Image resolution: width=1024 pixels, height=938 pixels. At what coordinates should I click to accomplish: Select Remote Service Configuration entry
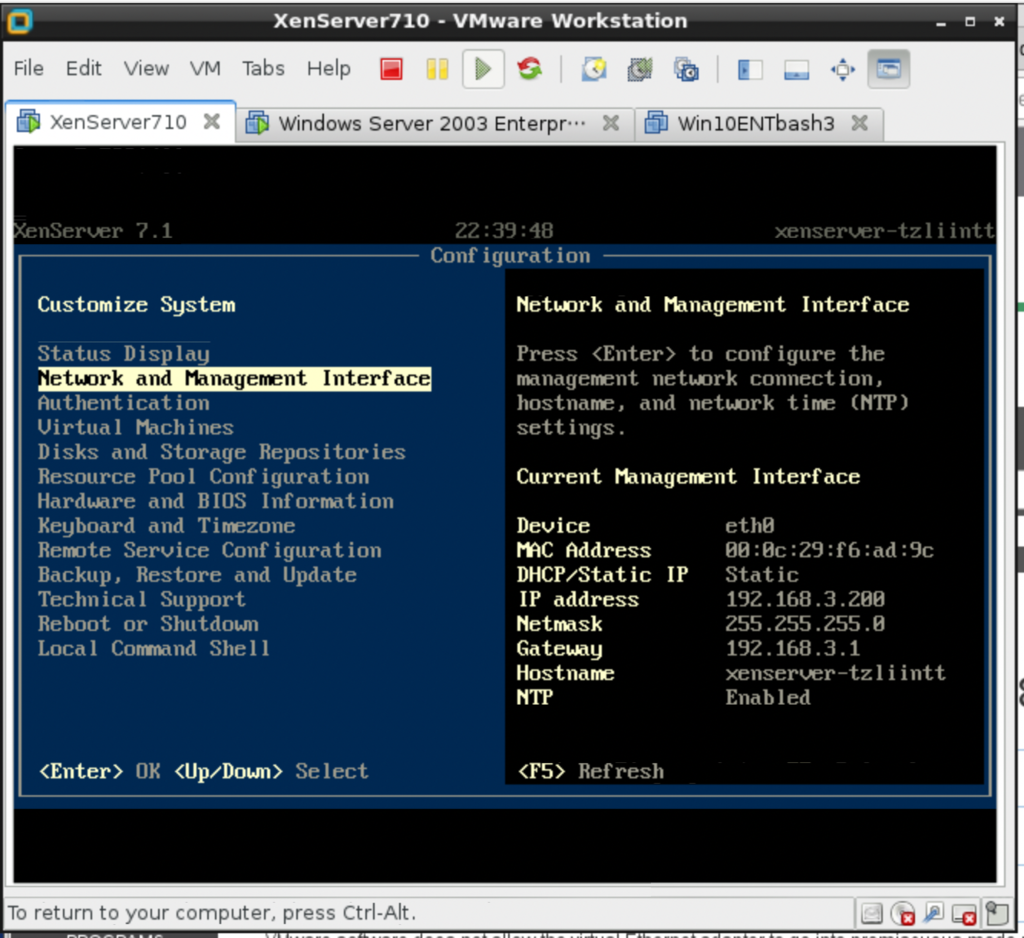coord(210,550)
